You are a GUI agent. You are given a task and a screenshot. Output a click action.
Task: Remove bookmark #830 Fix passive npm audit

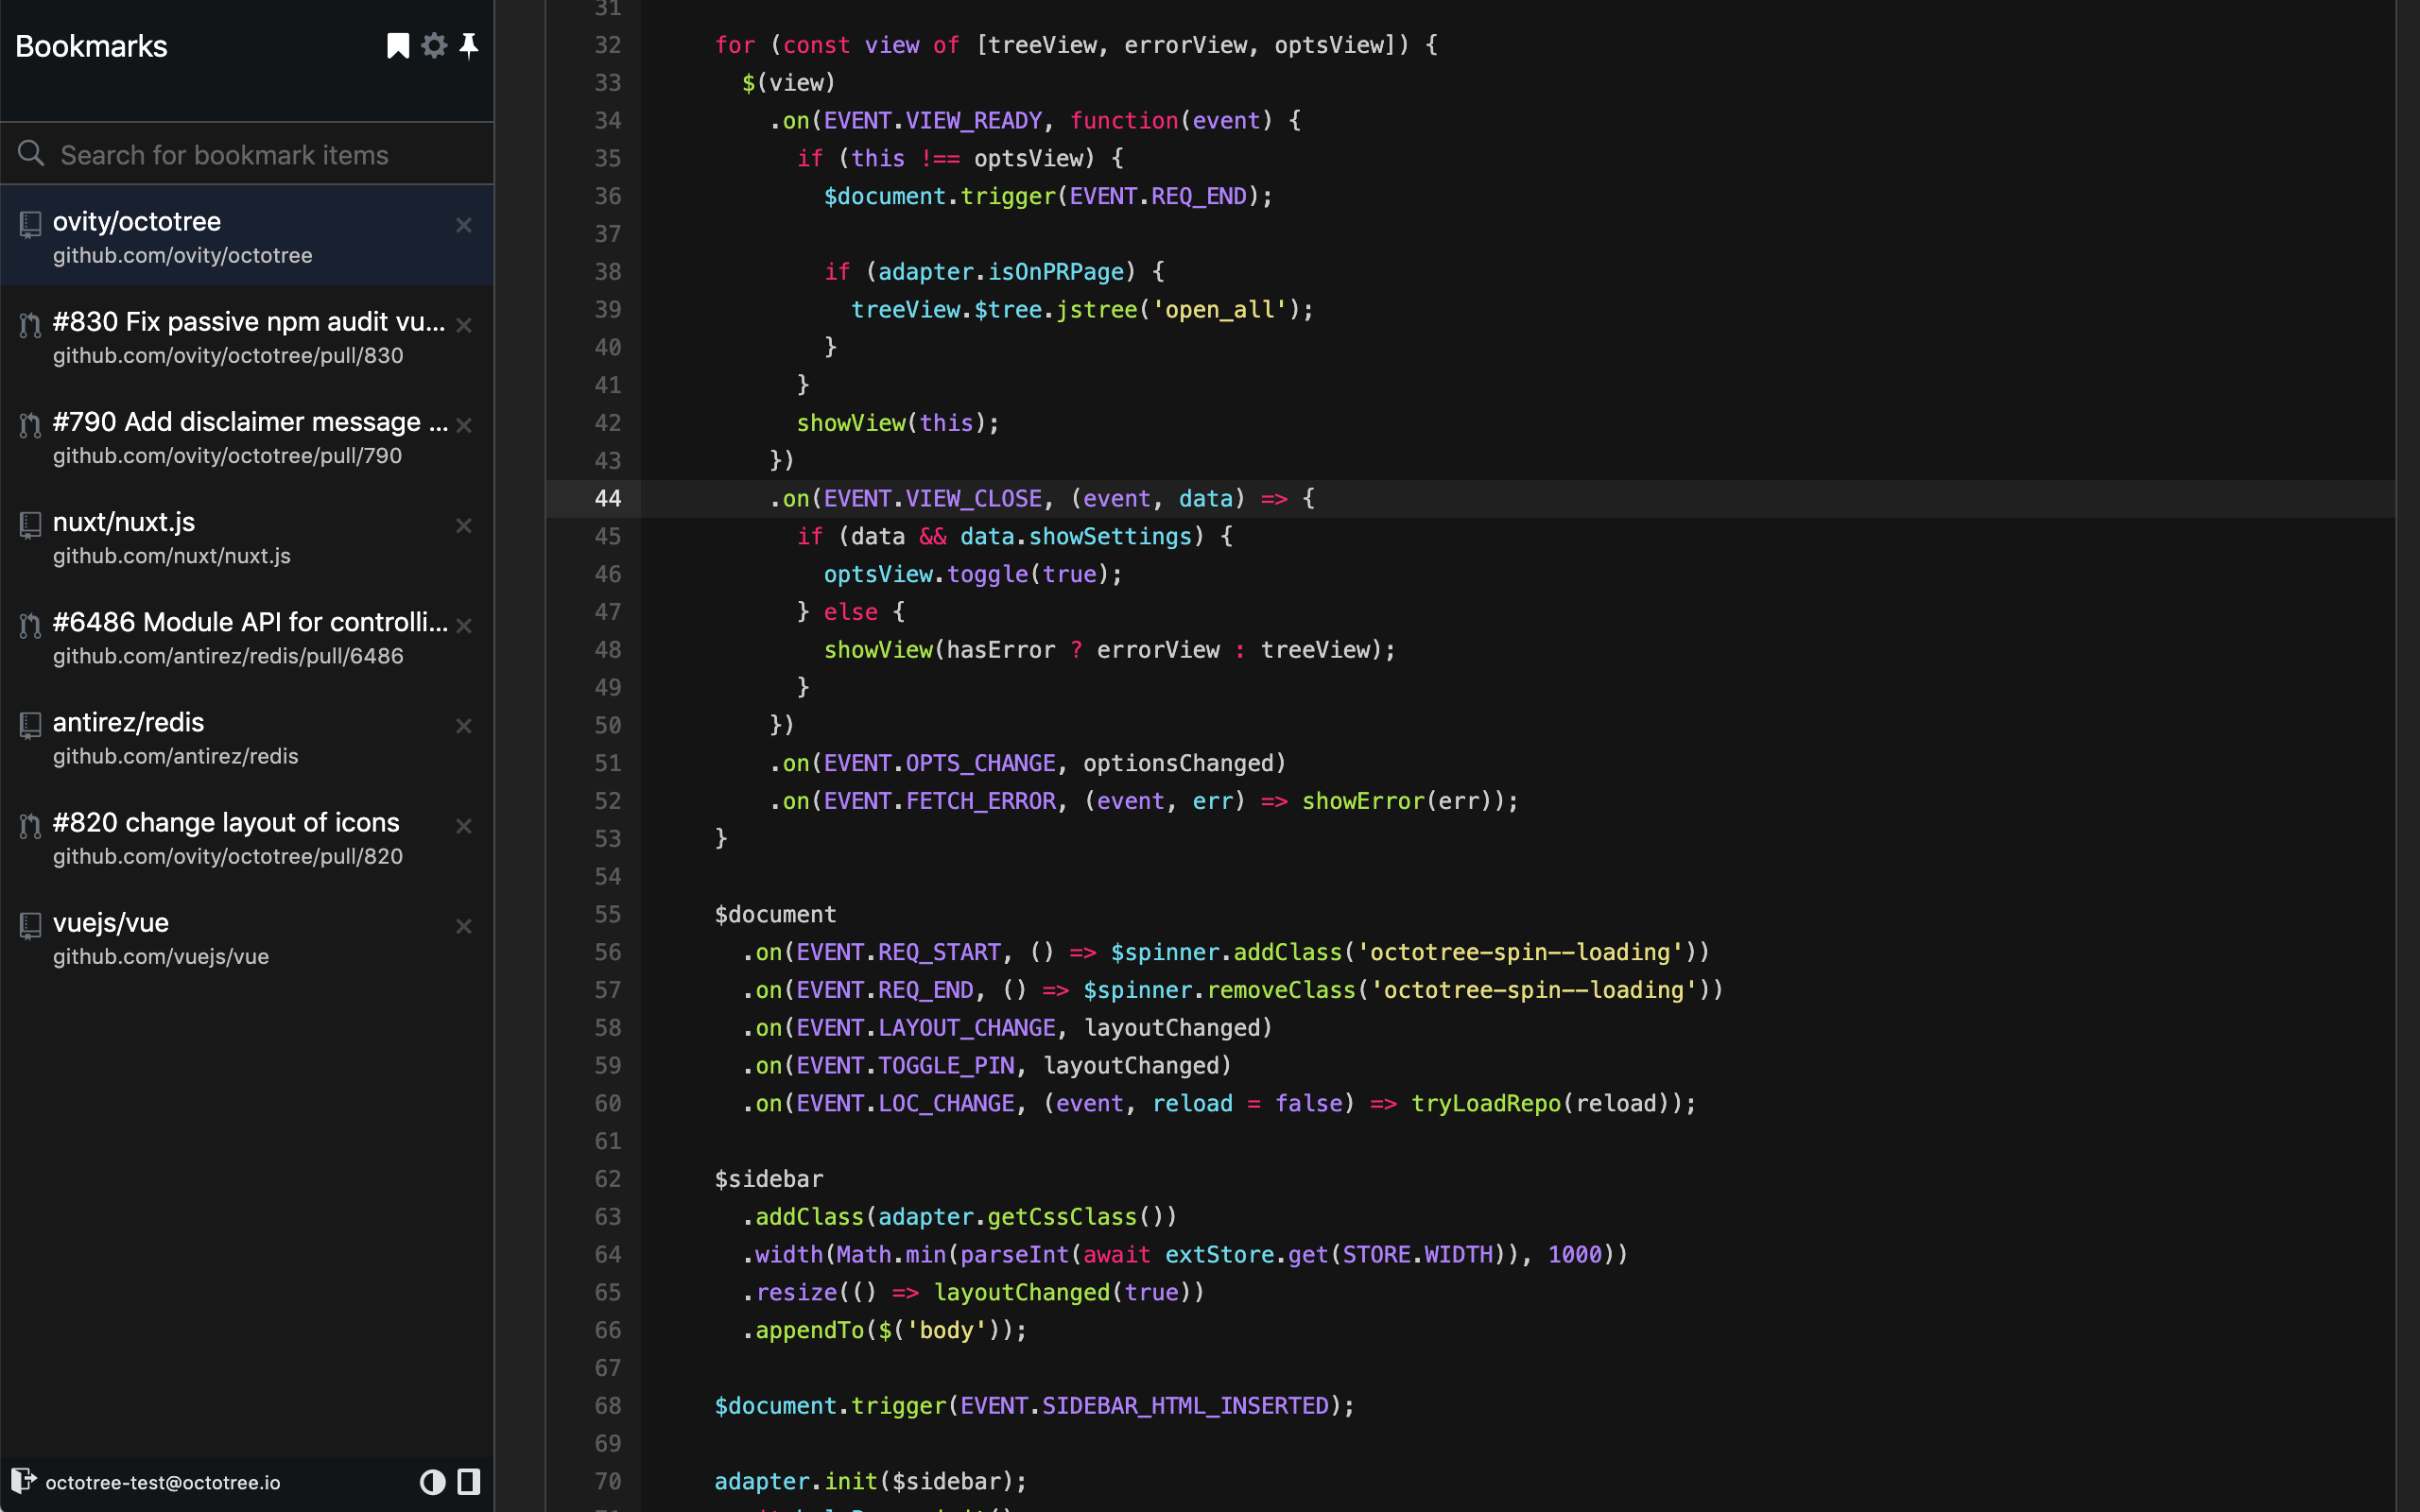pos(464,326)
